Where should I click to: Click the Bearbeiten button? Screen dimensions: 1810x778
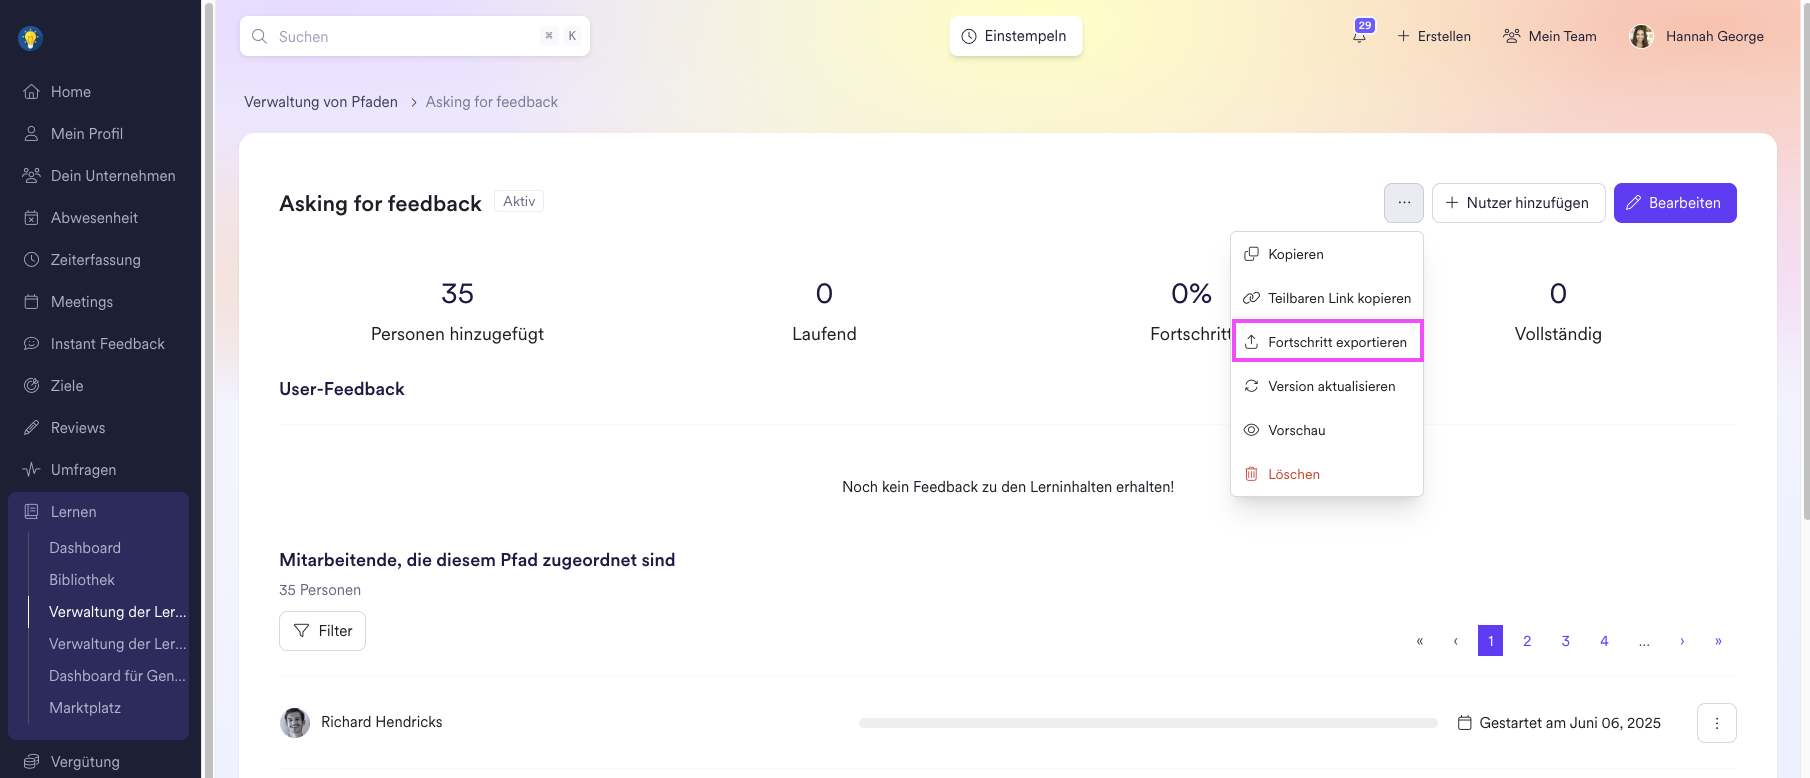click(x=1674, y=203)
